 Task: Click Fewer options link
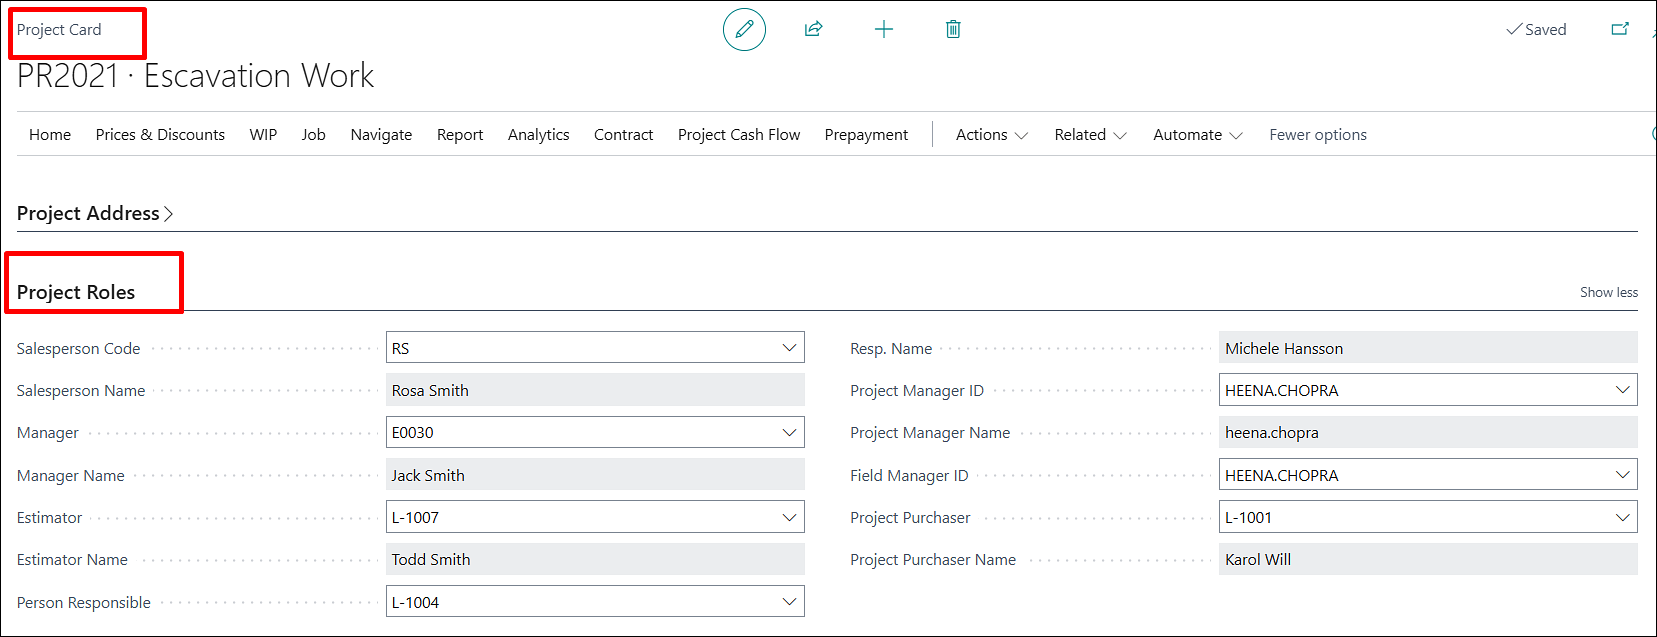click(1318, 135)
